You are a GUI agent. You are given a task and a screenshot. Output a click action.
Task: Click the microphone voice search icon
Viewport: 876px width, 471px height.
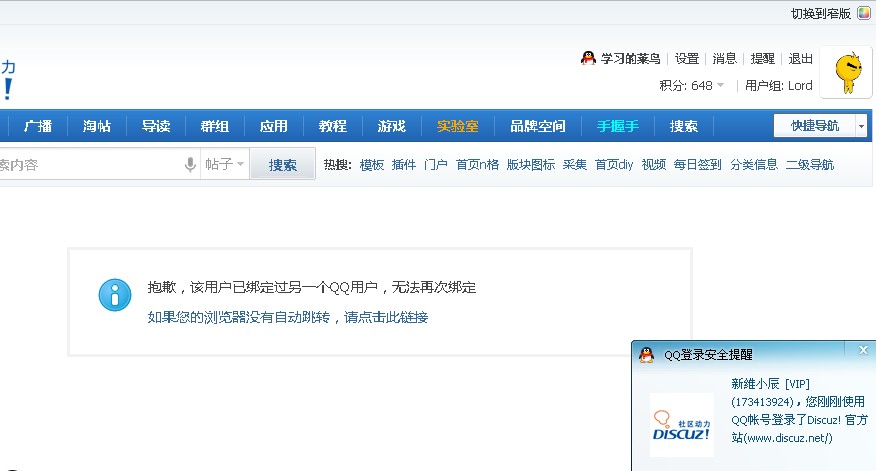(x=190, y=165)
